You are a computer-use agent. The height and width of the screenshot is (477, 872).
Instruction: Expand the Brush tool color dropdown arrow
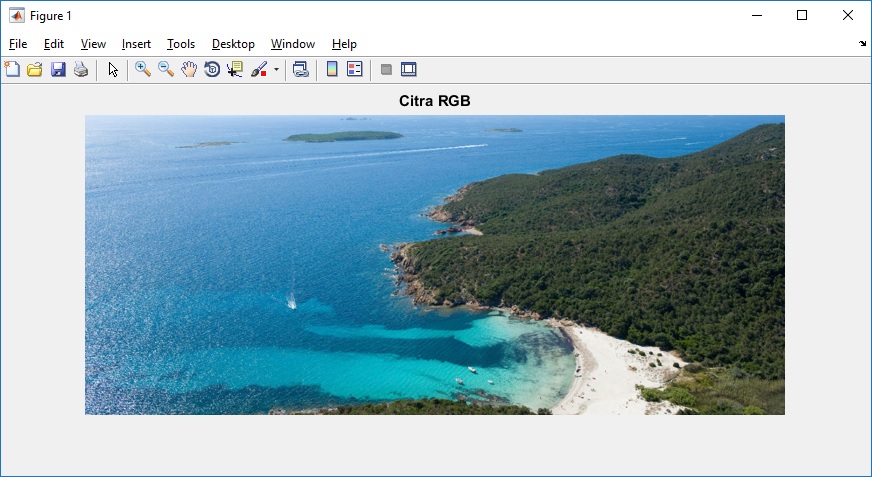276,70
